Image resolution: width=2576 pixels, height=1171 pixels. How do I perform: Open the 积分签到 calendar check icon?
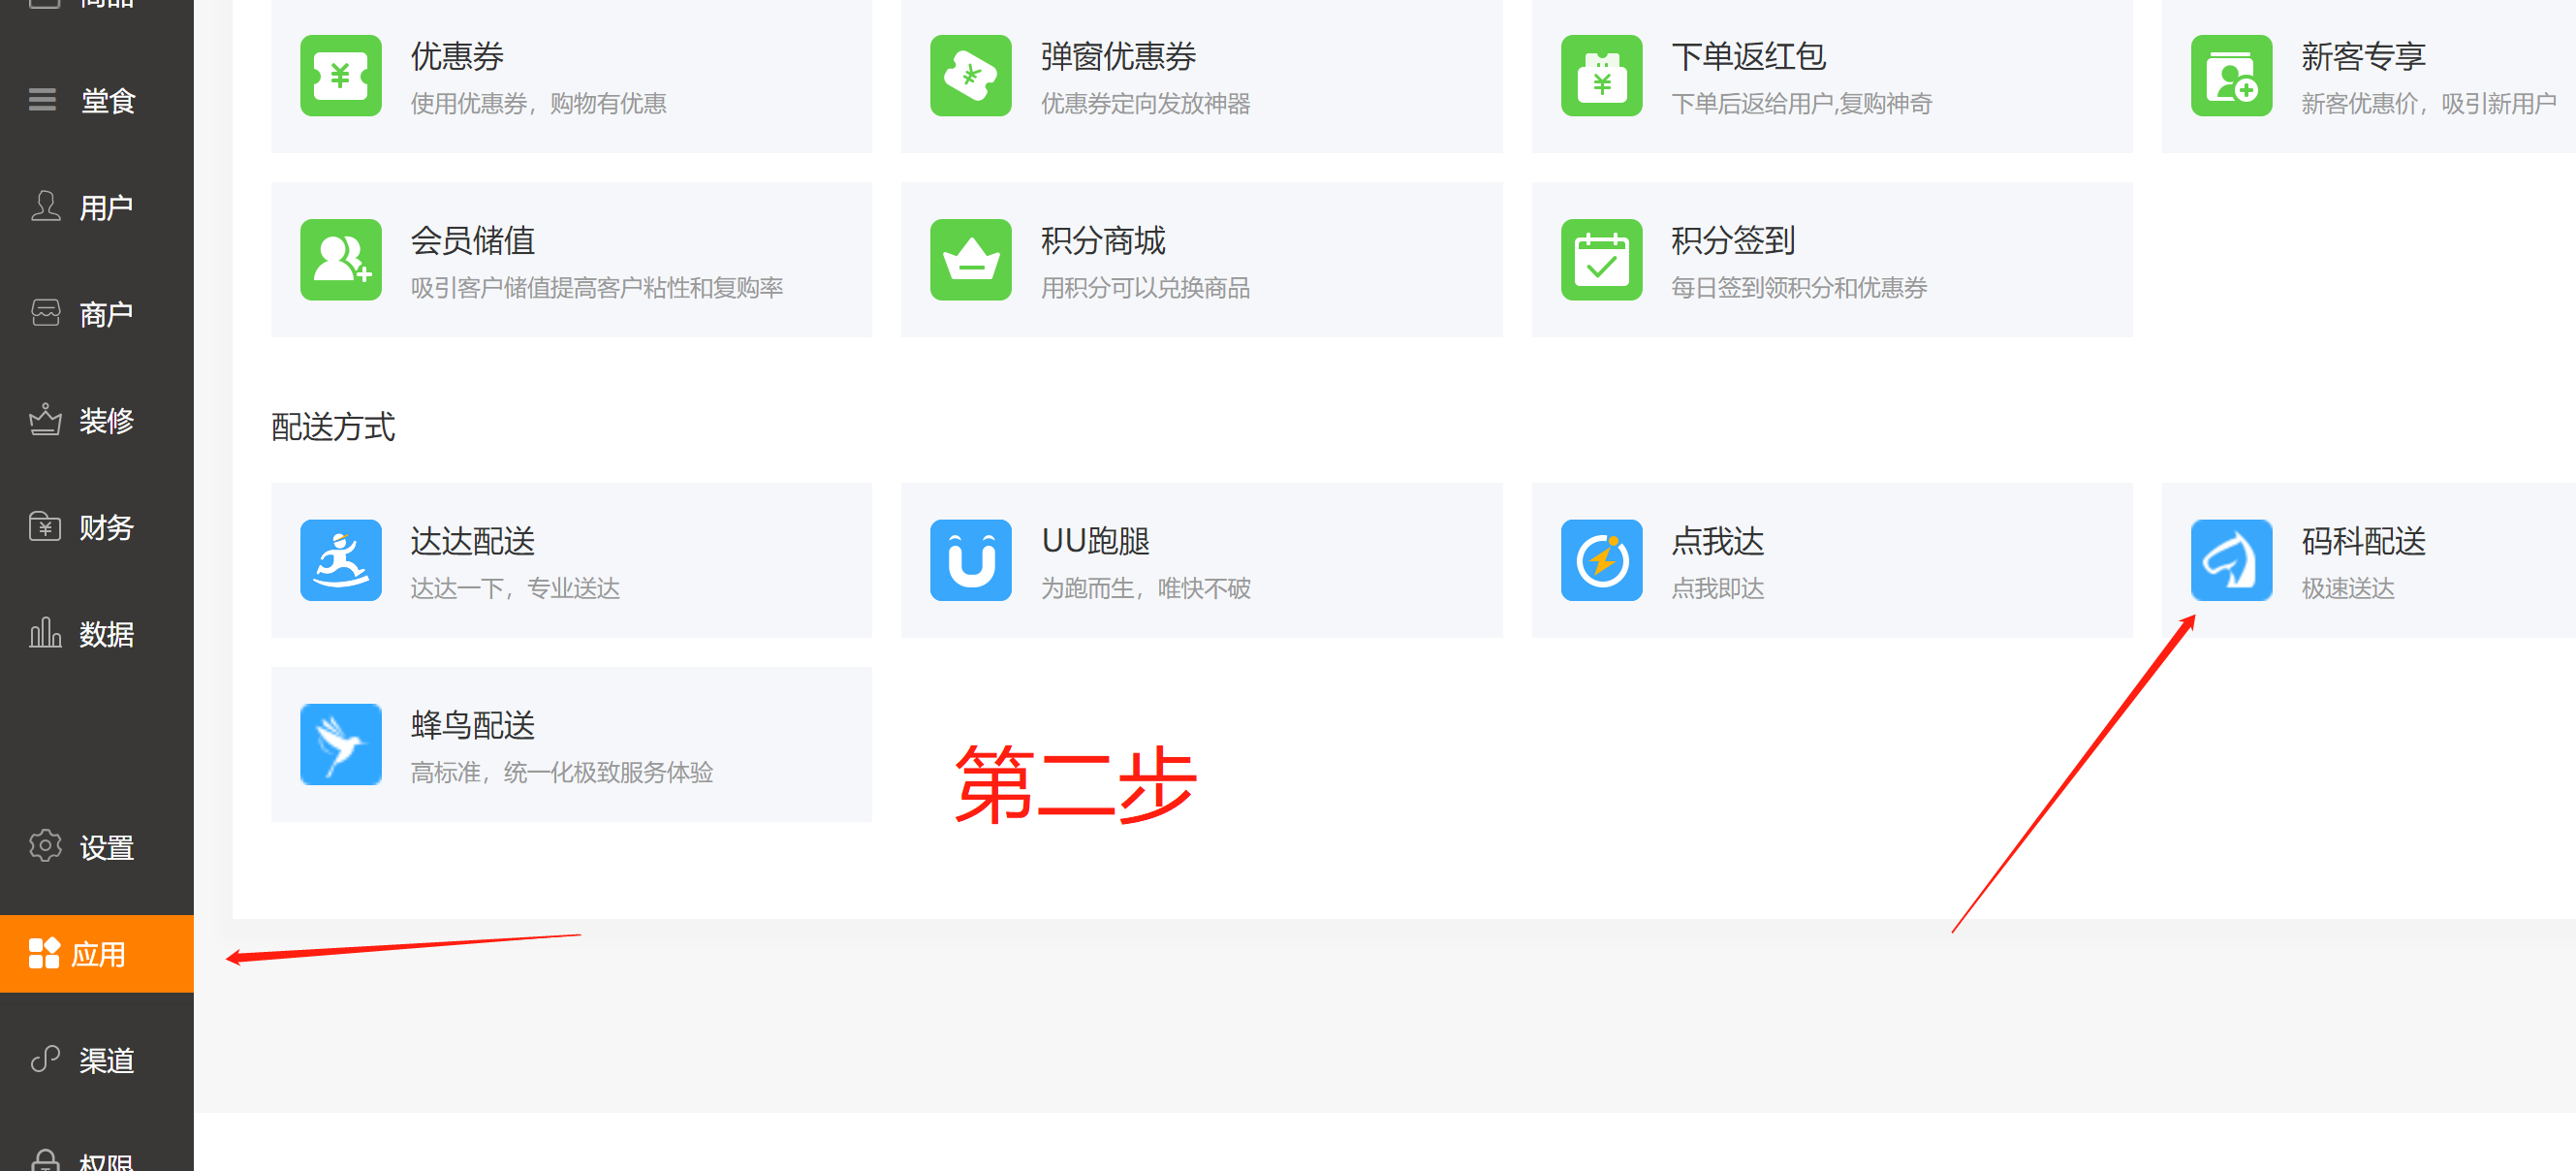1601,260
